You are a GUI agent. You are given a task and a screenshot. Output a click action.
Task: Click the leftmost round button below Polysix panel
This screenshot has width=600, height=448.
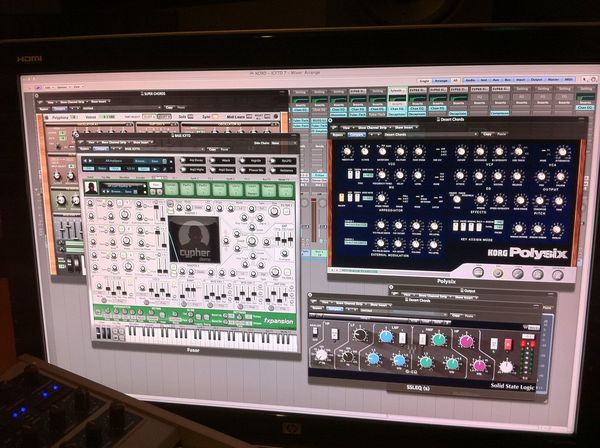(x=478, y=272)
